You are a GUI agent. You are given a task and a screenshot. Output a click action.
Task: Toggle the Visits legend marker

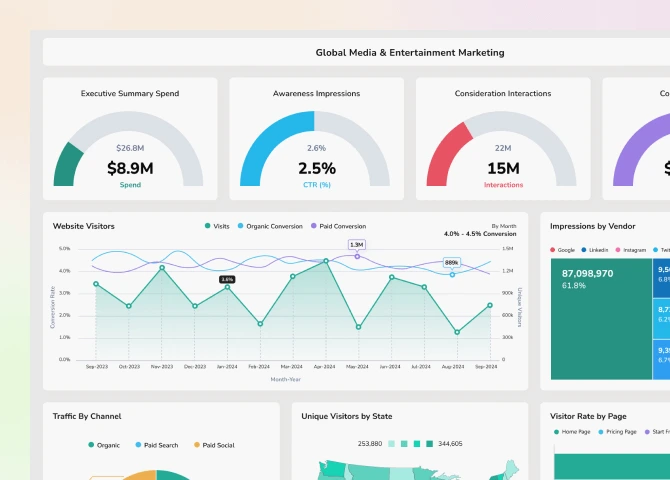pyautogui.click(x=207, y=226)
